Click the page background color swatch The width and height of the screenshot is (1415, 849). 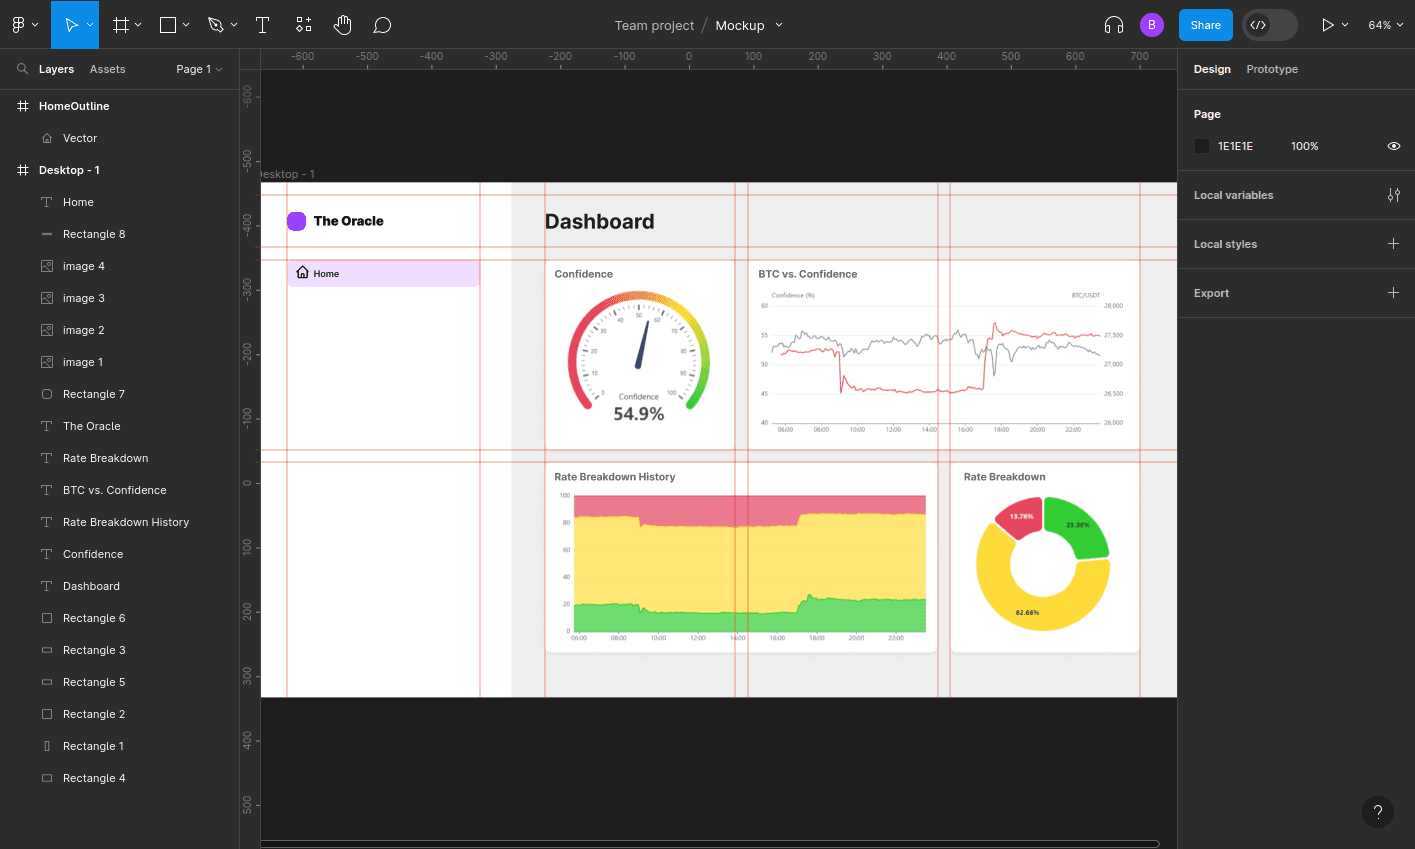click(x=1202, y=146)
